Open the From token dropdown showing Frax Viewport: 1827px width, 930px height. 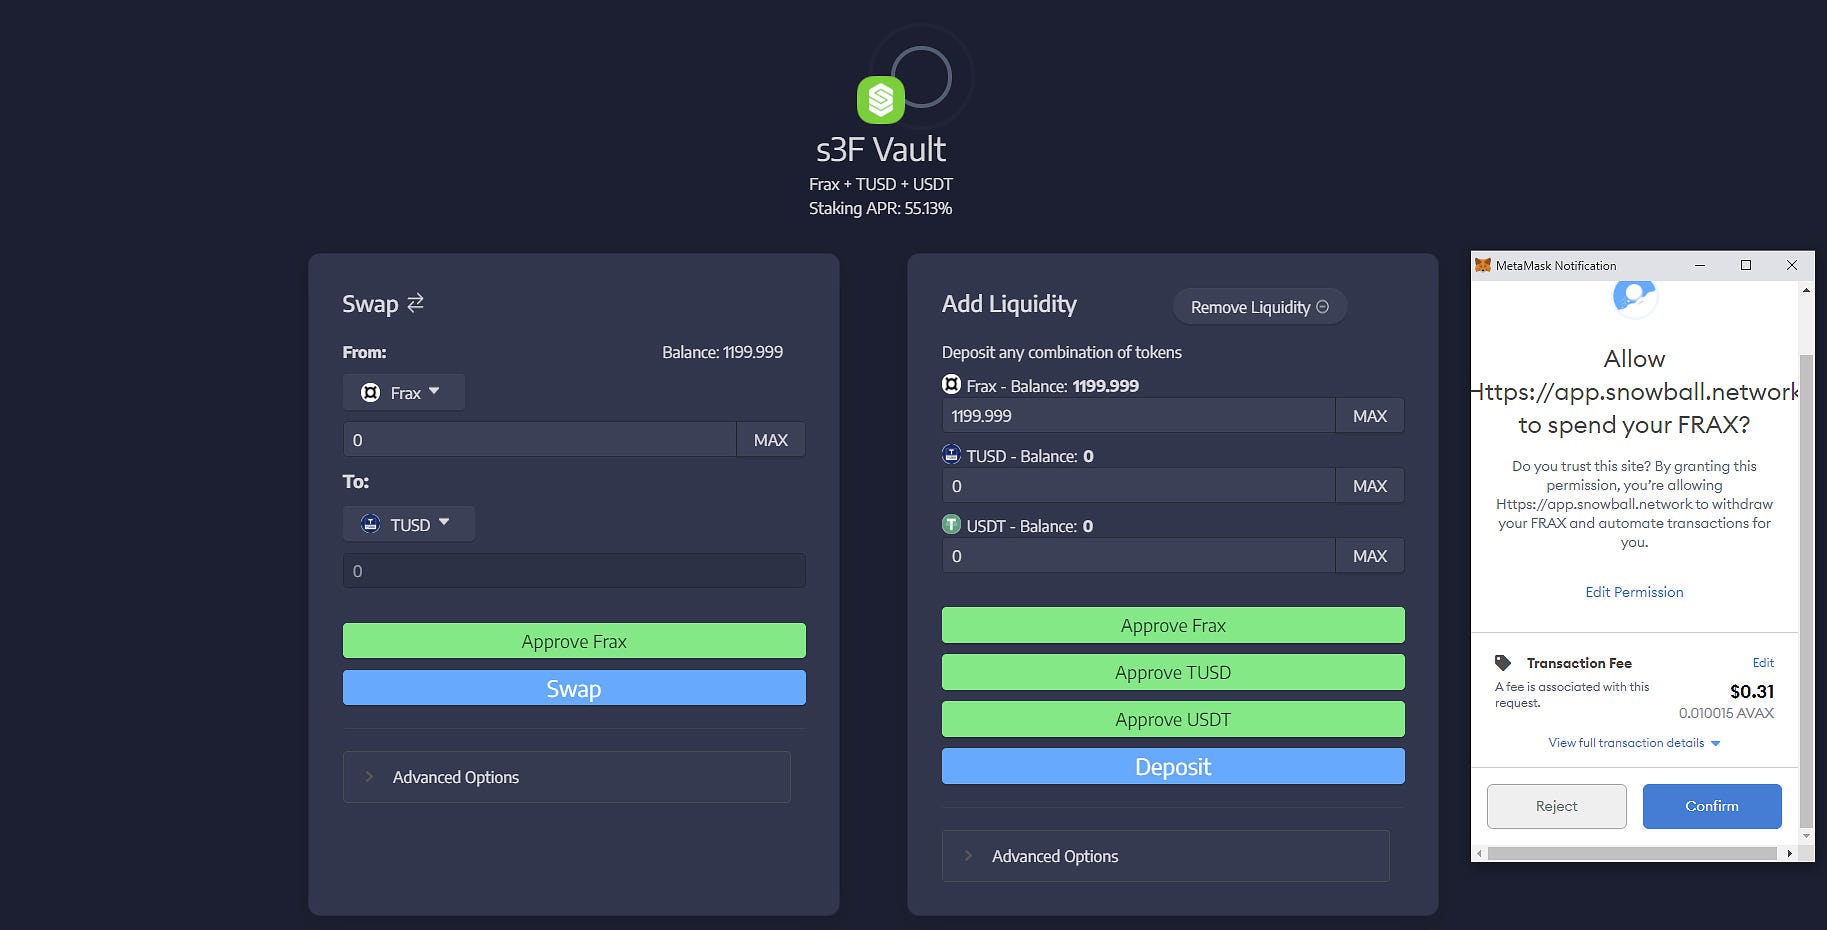click(x=404, y=392)
